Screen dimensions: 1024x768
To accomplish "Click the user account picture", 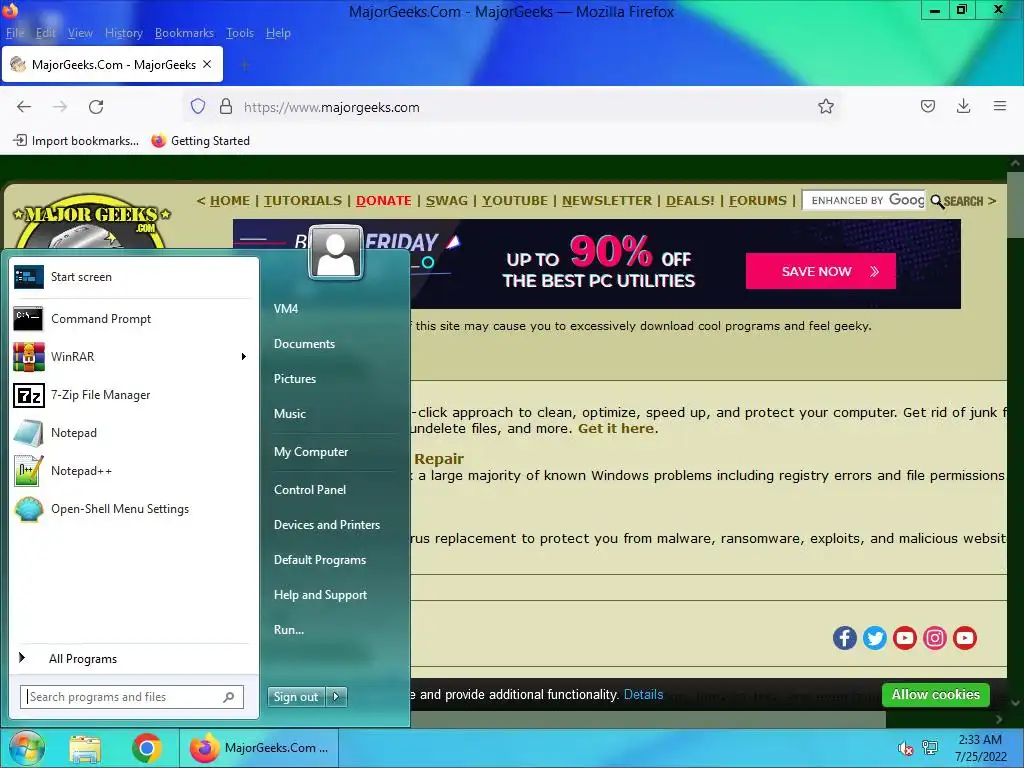I will tap(336, 252).
